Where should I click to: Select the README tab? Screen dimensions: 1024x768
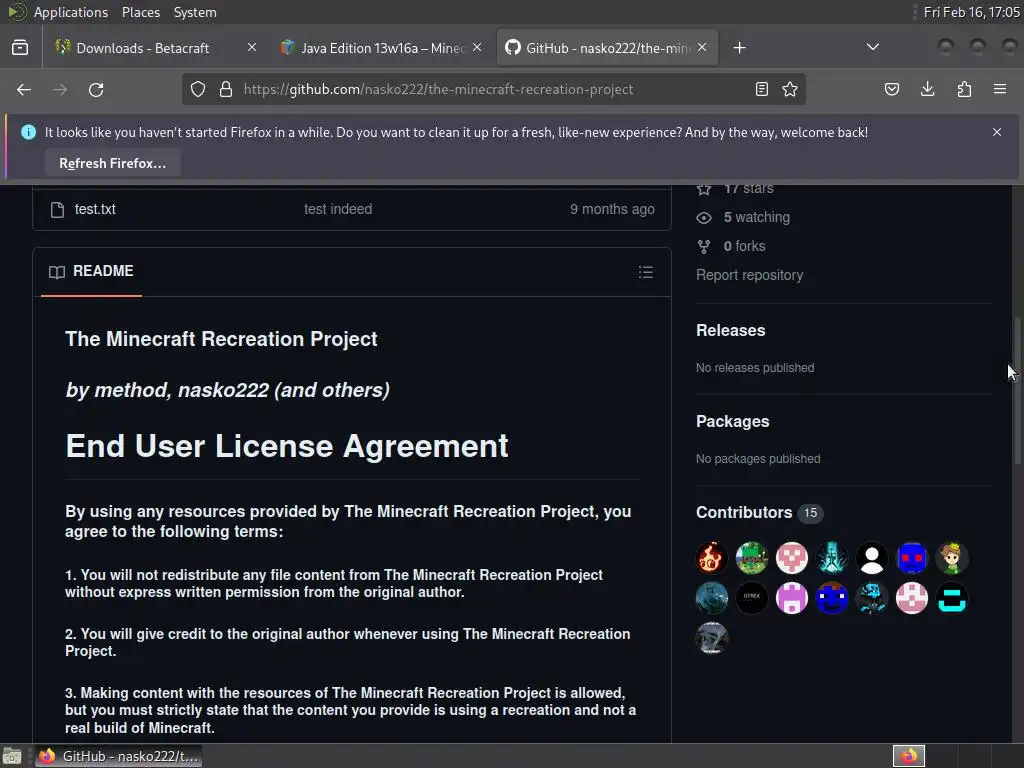91,271
